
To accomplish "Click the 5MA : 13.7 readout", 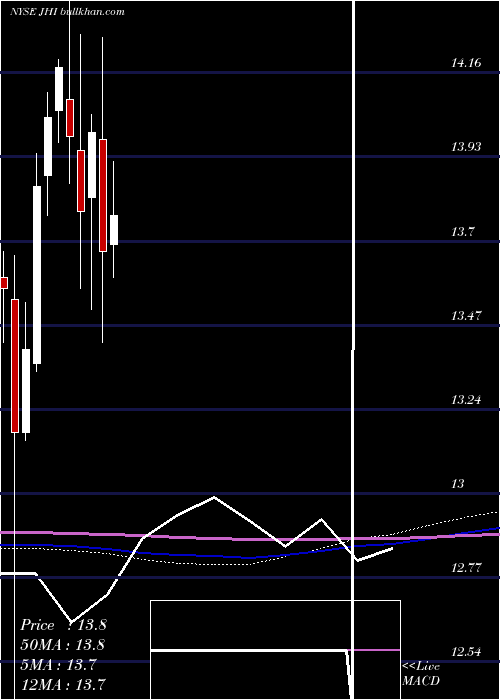I will click(x=58, y=665).
